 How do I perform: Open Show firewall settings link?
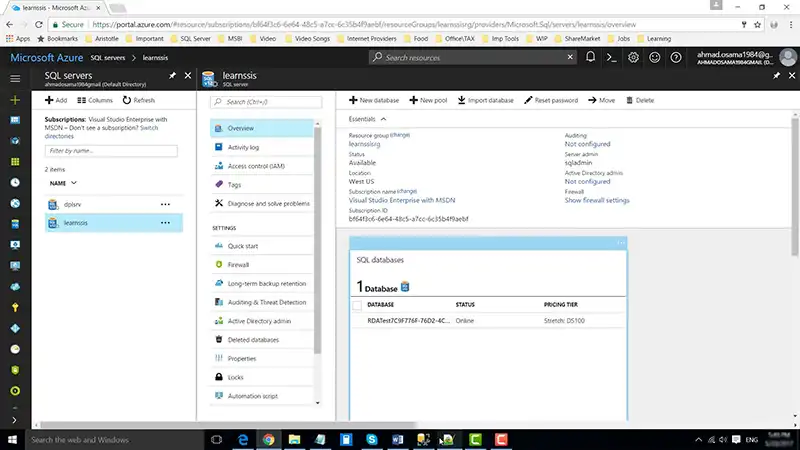coord(597,201)
